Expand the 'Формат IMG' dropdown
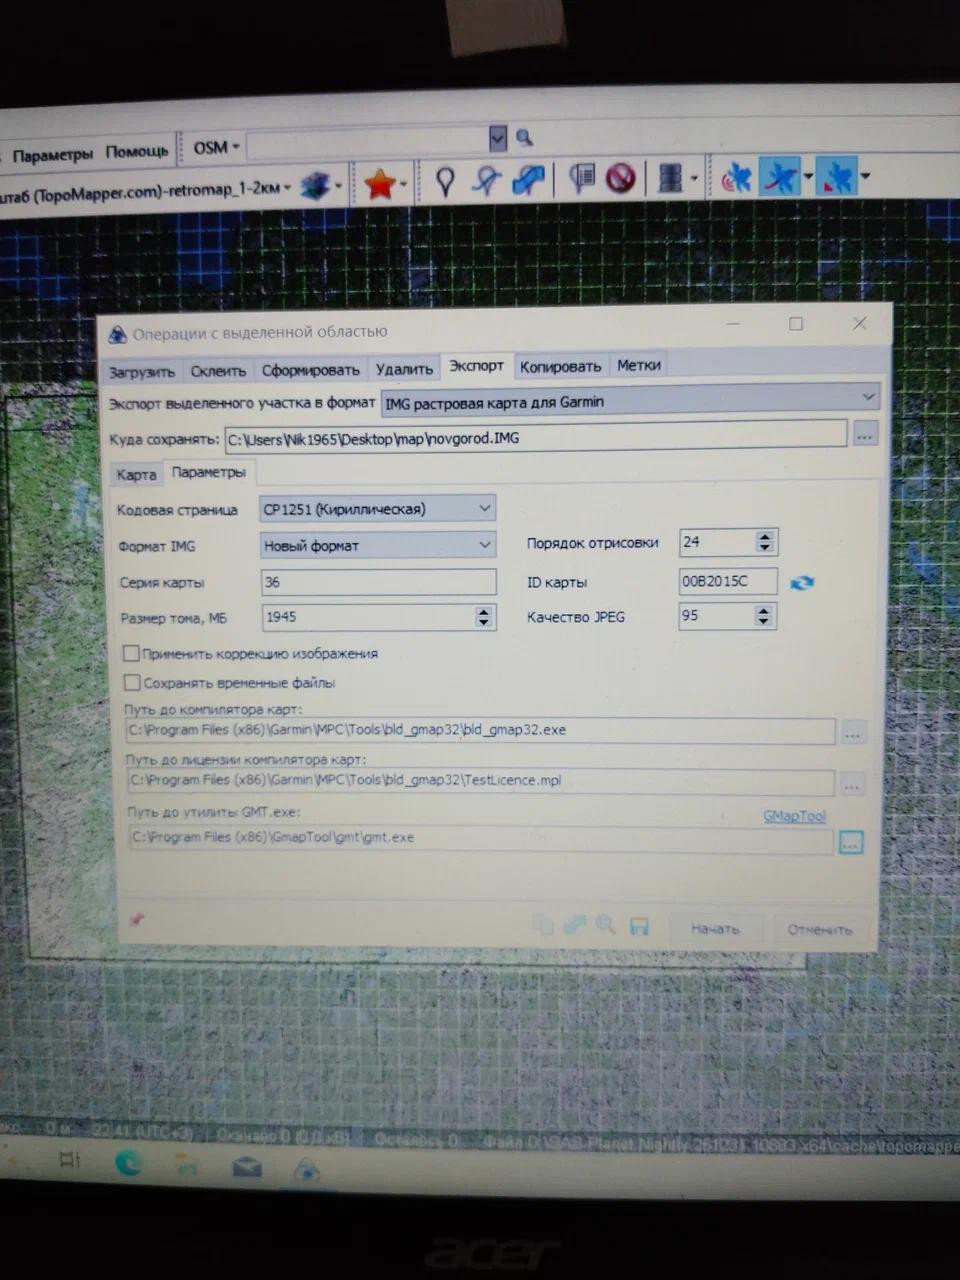This screenshot has width=960, height=1280. (377, 546)
